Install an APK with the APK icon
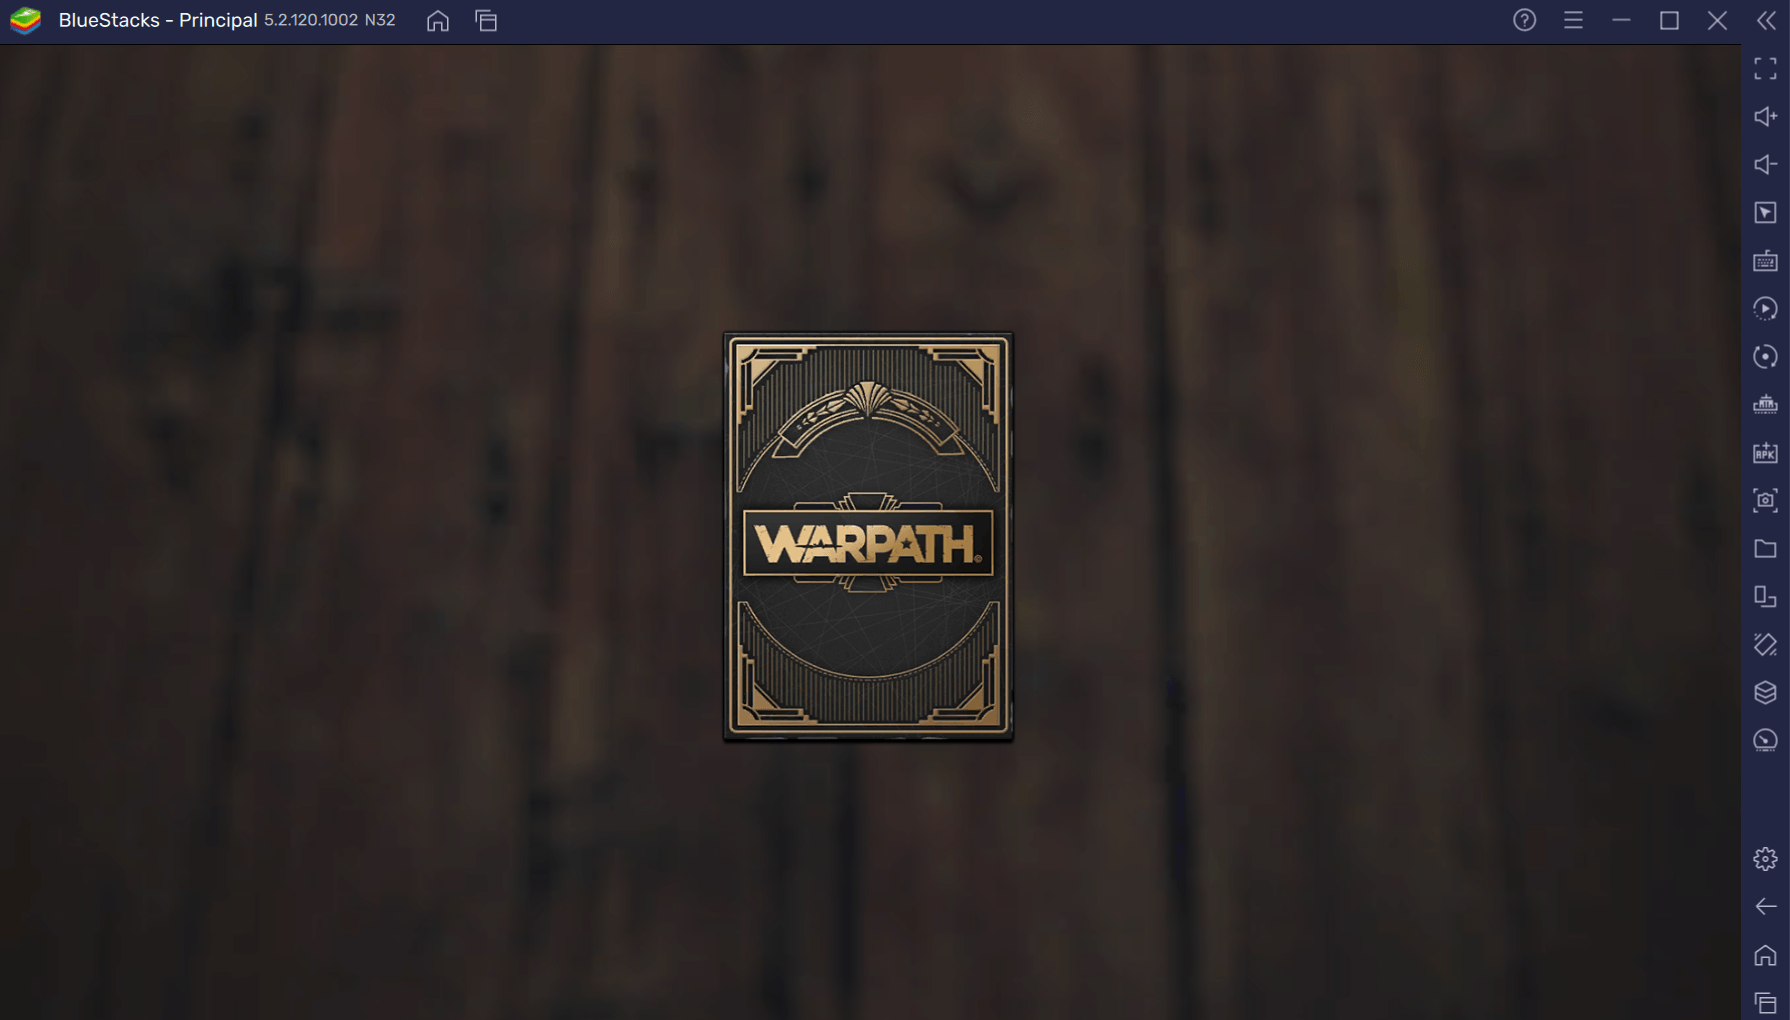 point(1765,453)
